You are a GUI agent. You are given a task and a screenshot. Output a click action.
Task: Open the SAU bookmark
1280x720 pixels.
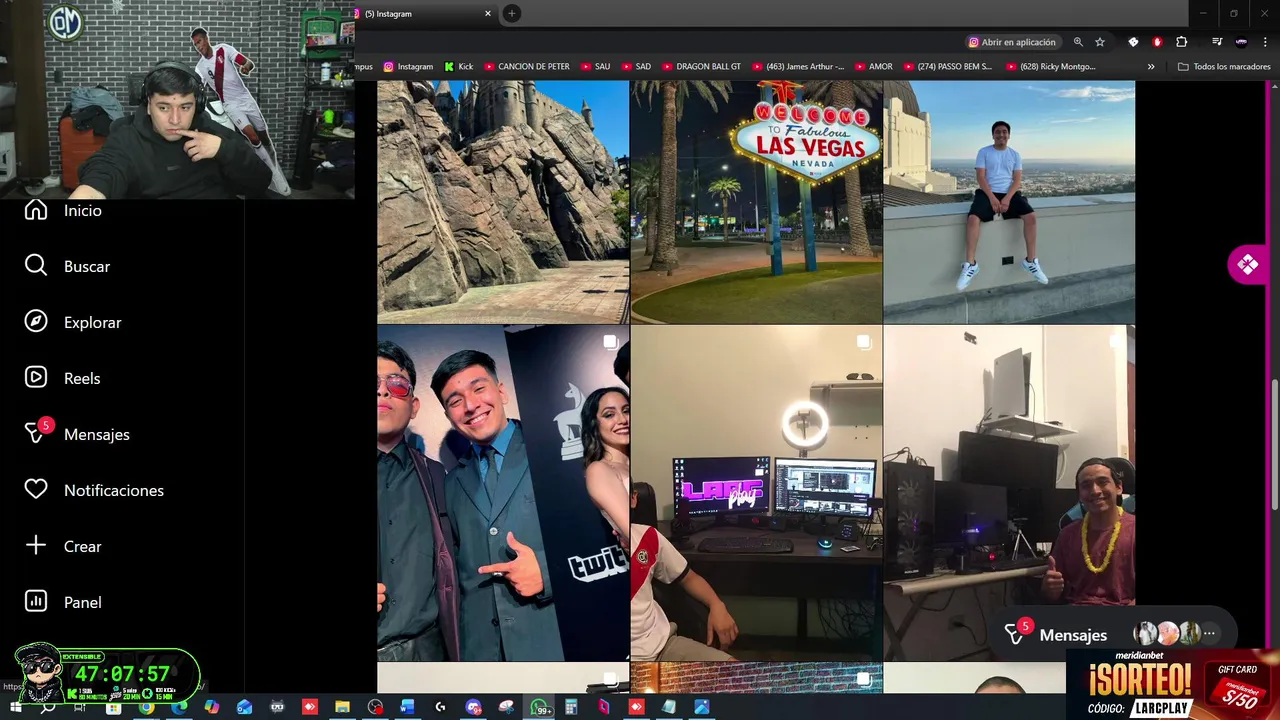coord(595,67)
